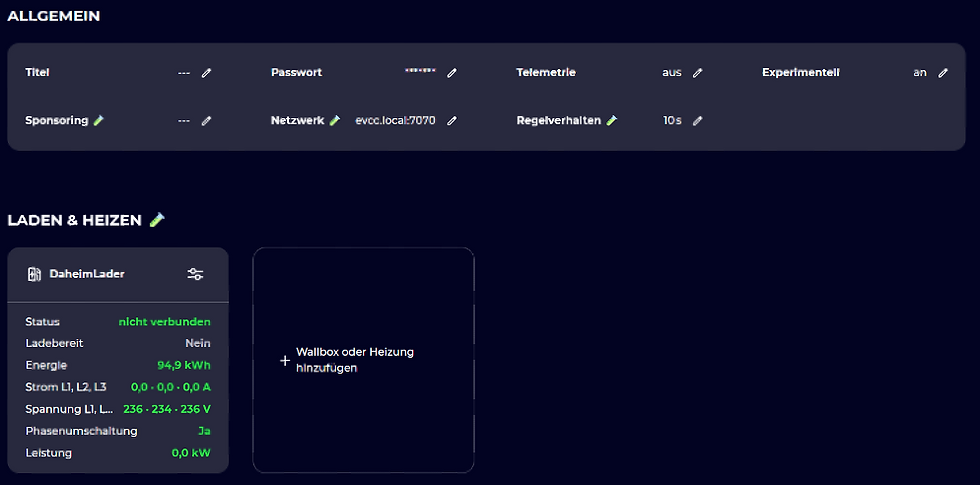Screen dimensions: 980x485
Task: Click the Netzwerk label
Action: pos(298,121)
